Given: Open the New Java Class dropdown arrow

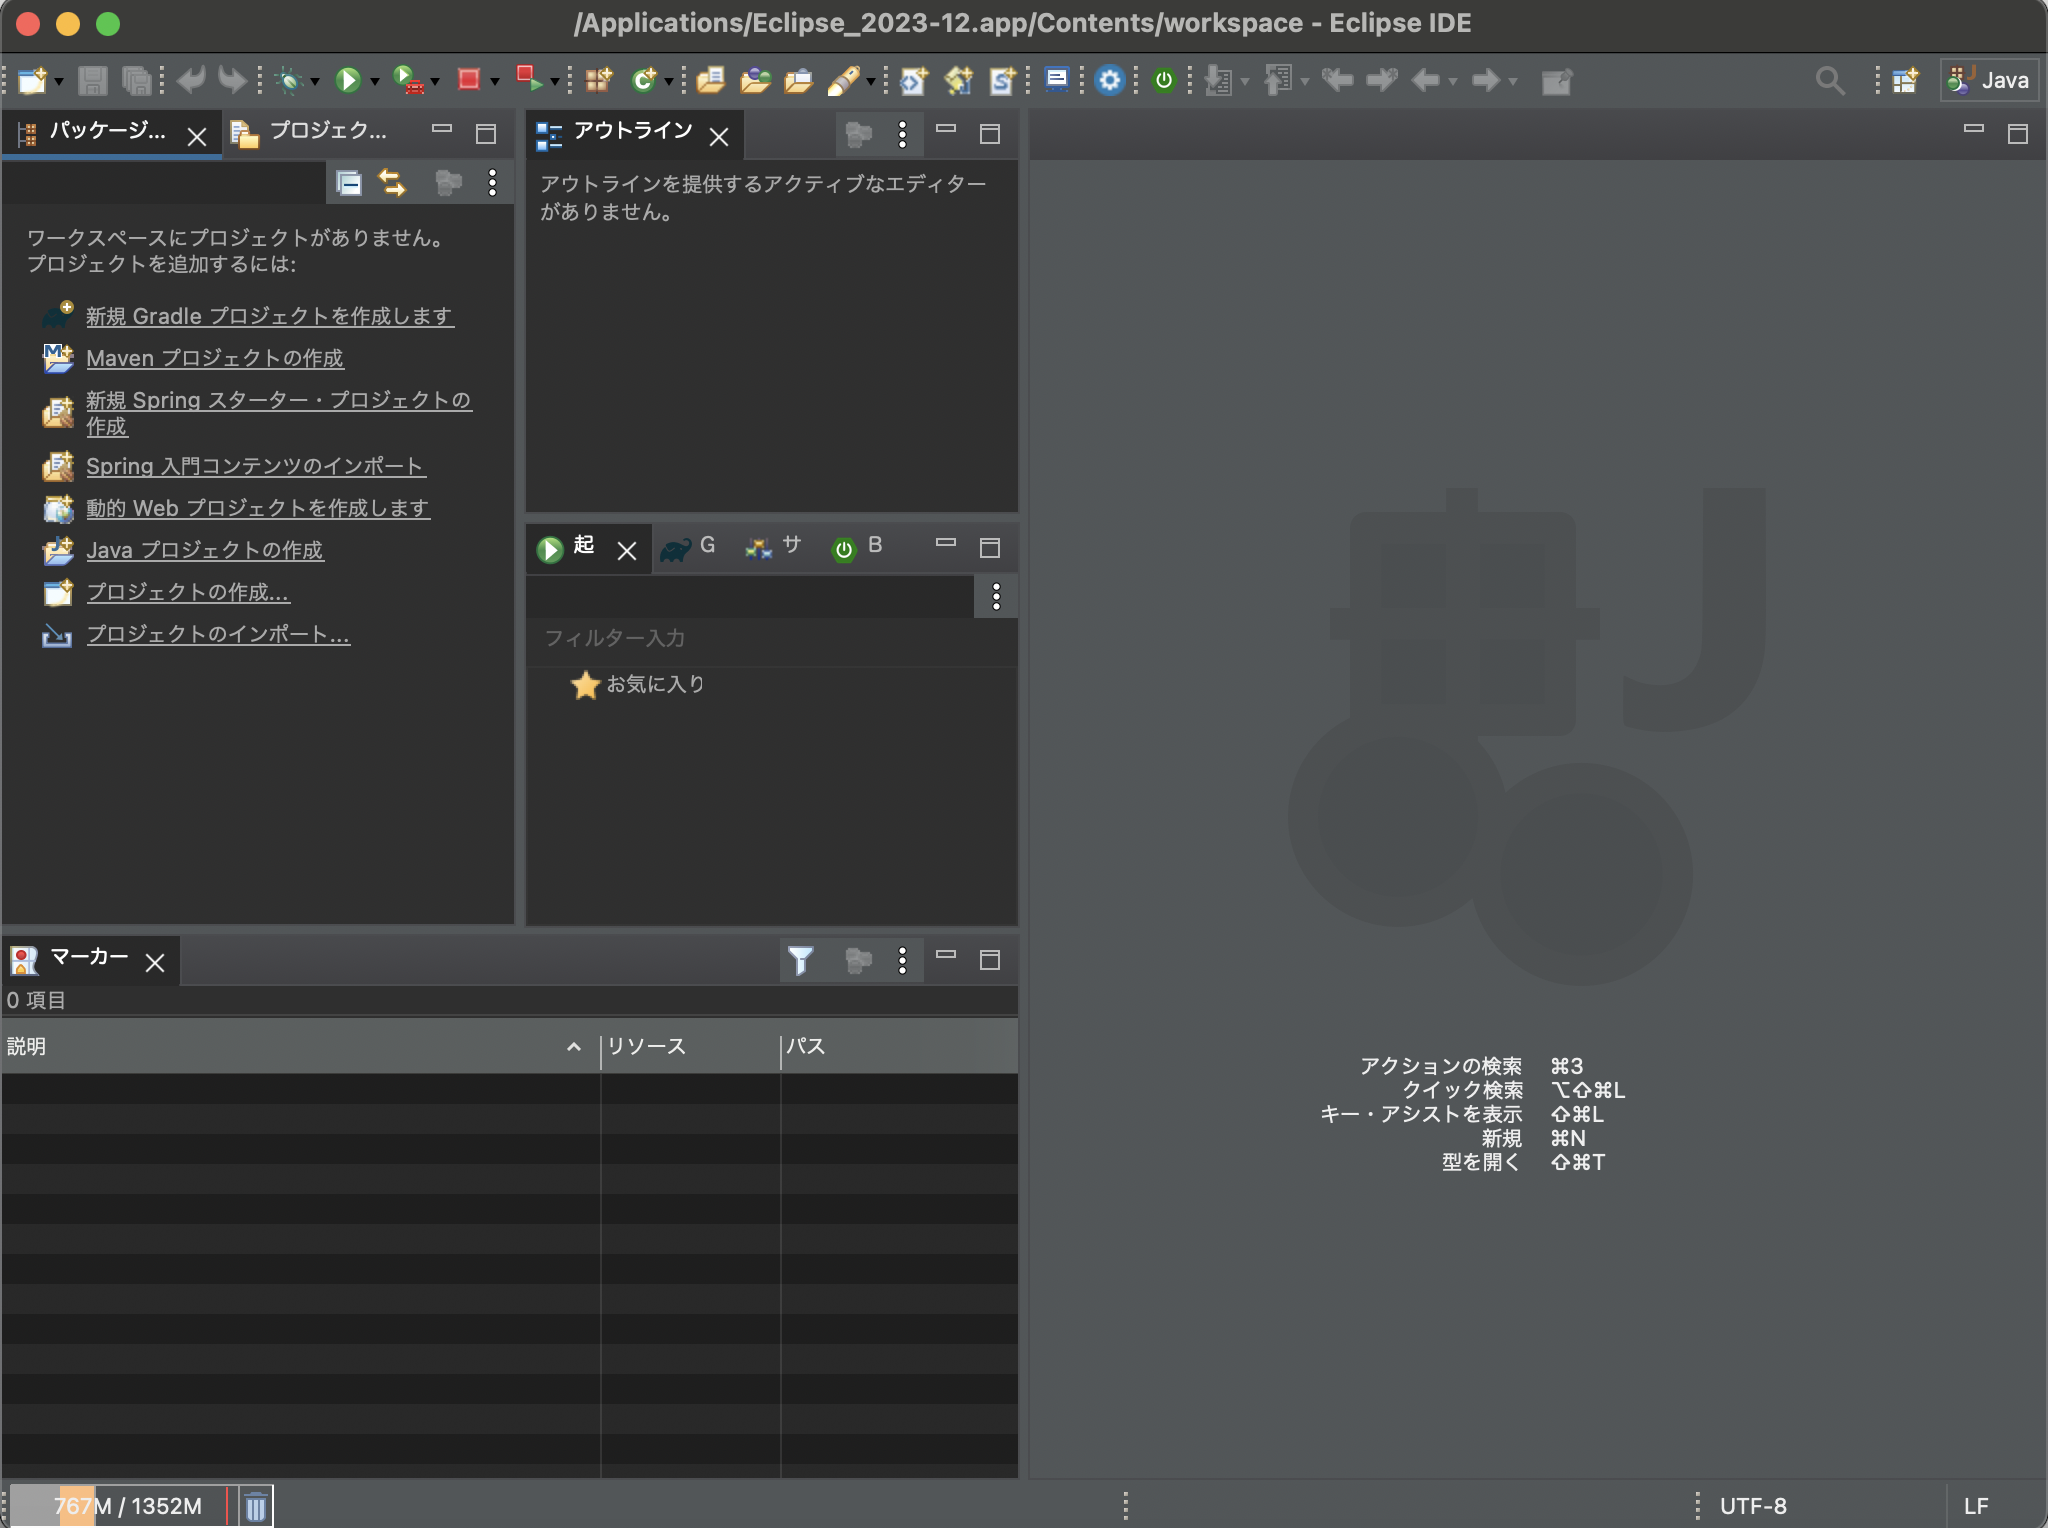Looking at the screenshot, I should pyautogui.click(x=668, y=82).
